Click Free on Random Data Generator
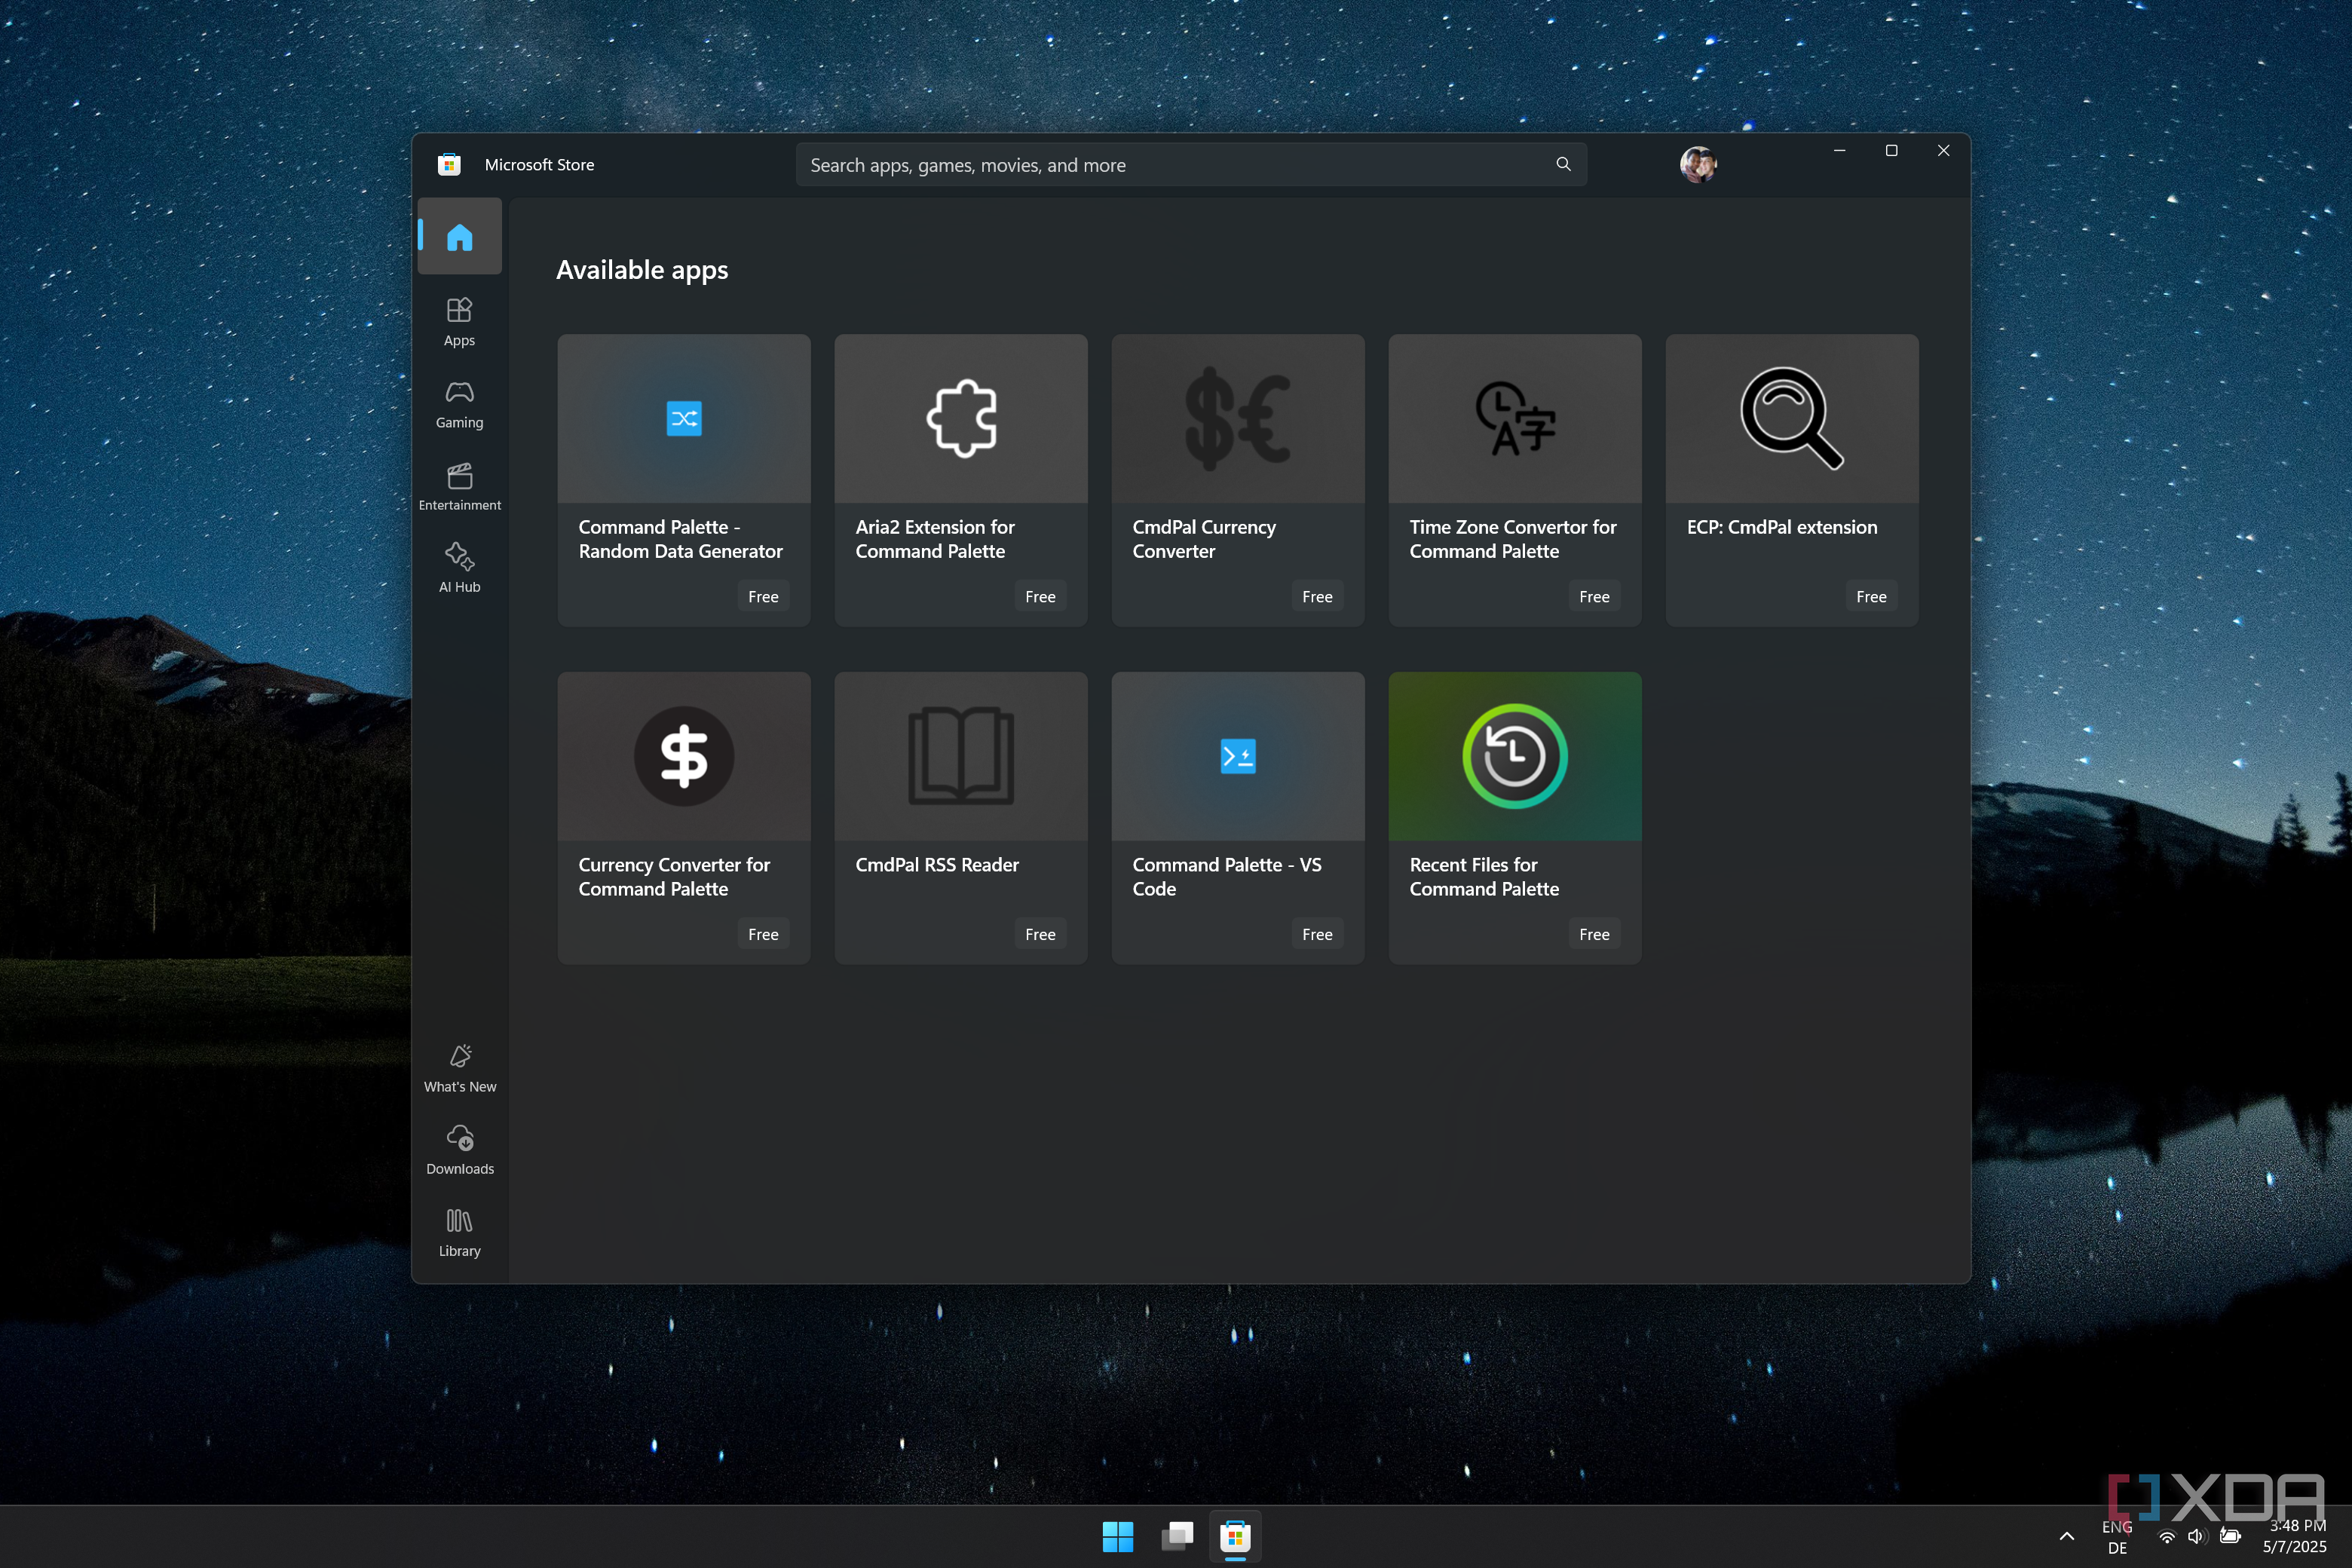Viewport: 2352px width, 1568px height. coord(763,597)
